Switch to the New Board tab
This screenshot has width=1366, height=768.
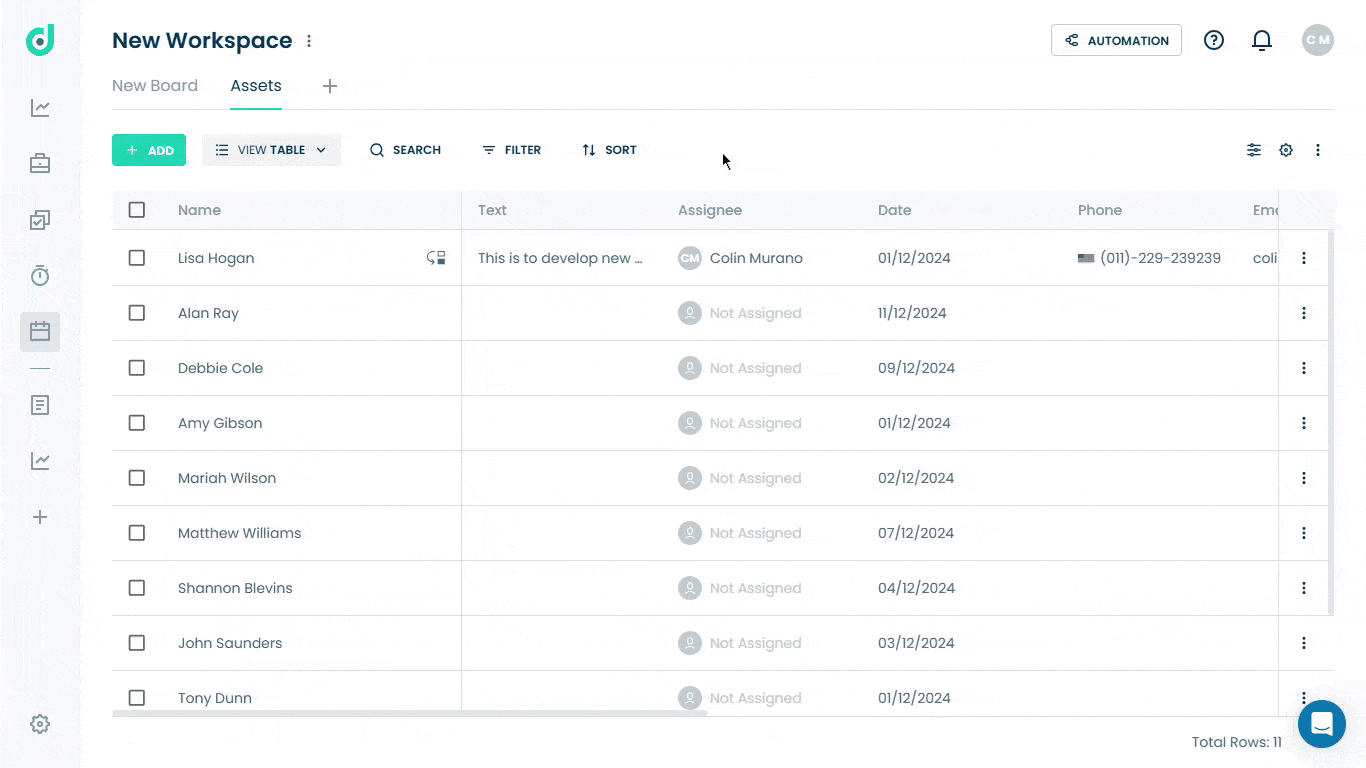pos(155,86)
